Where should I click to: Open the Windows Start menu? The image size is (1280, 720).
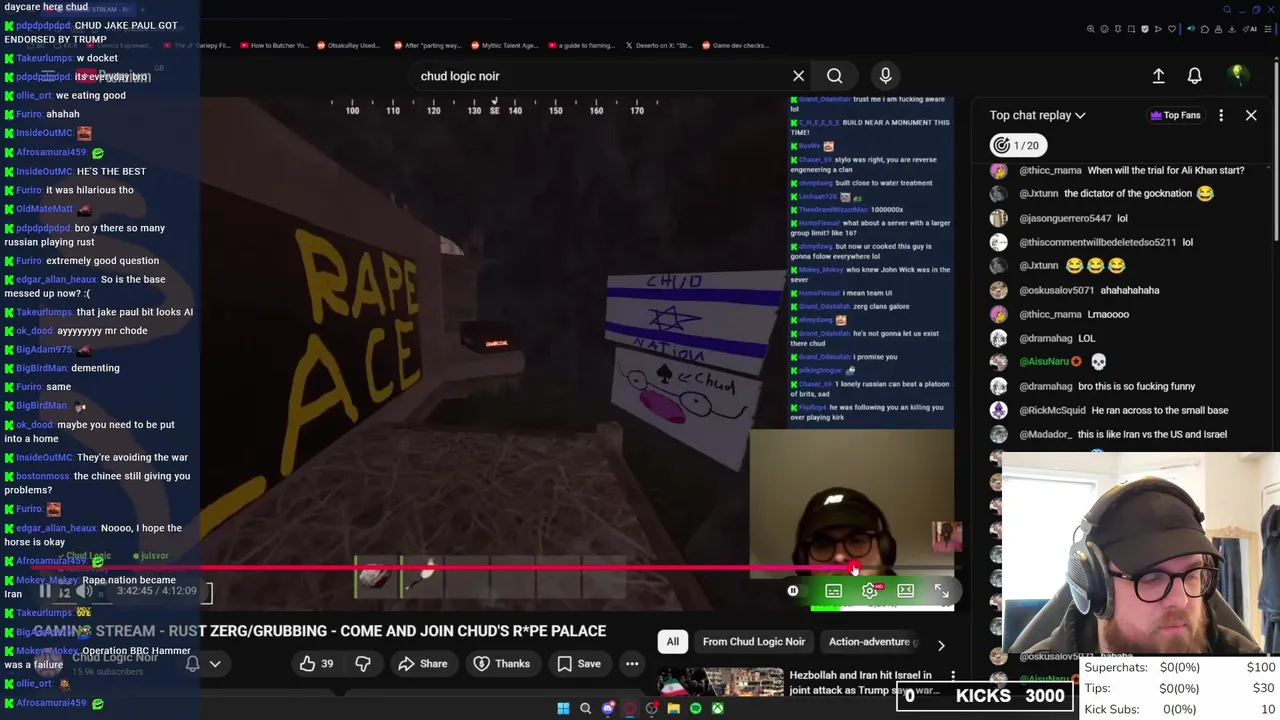[x=563, y=708]
